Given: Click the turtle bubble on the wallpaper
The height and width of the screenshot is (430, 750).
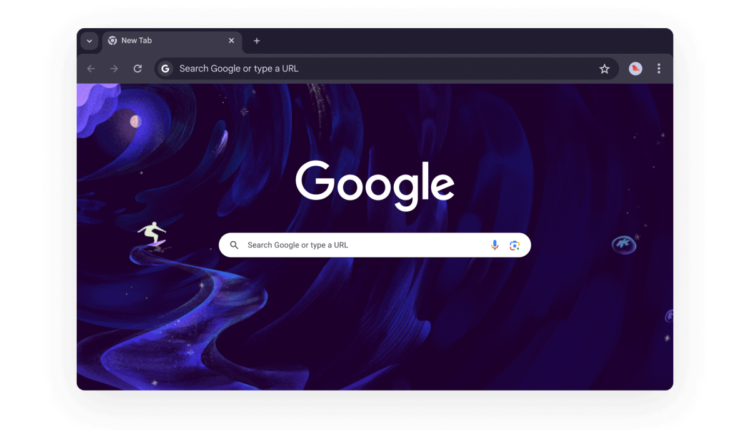Looking at the screenshot, I should click(x=623, y=242).
